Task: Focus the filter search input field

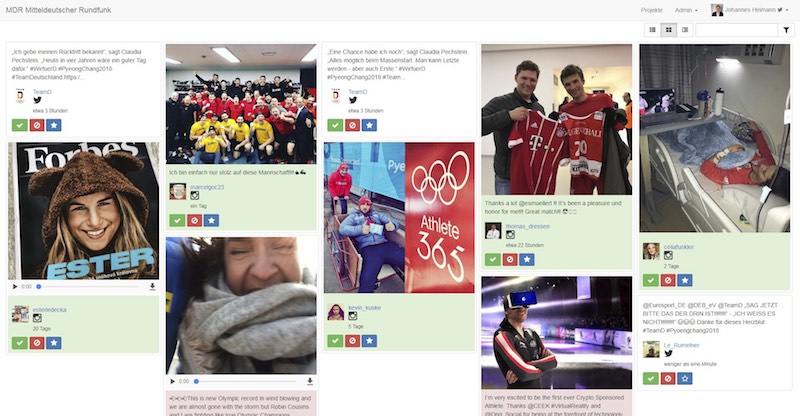Action: click(x=737, y=30)
